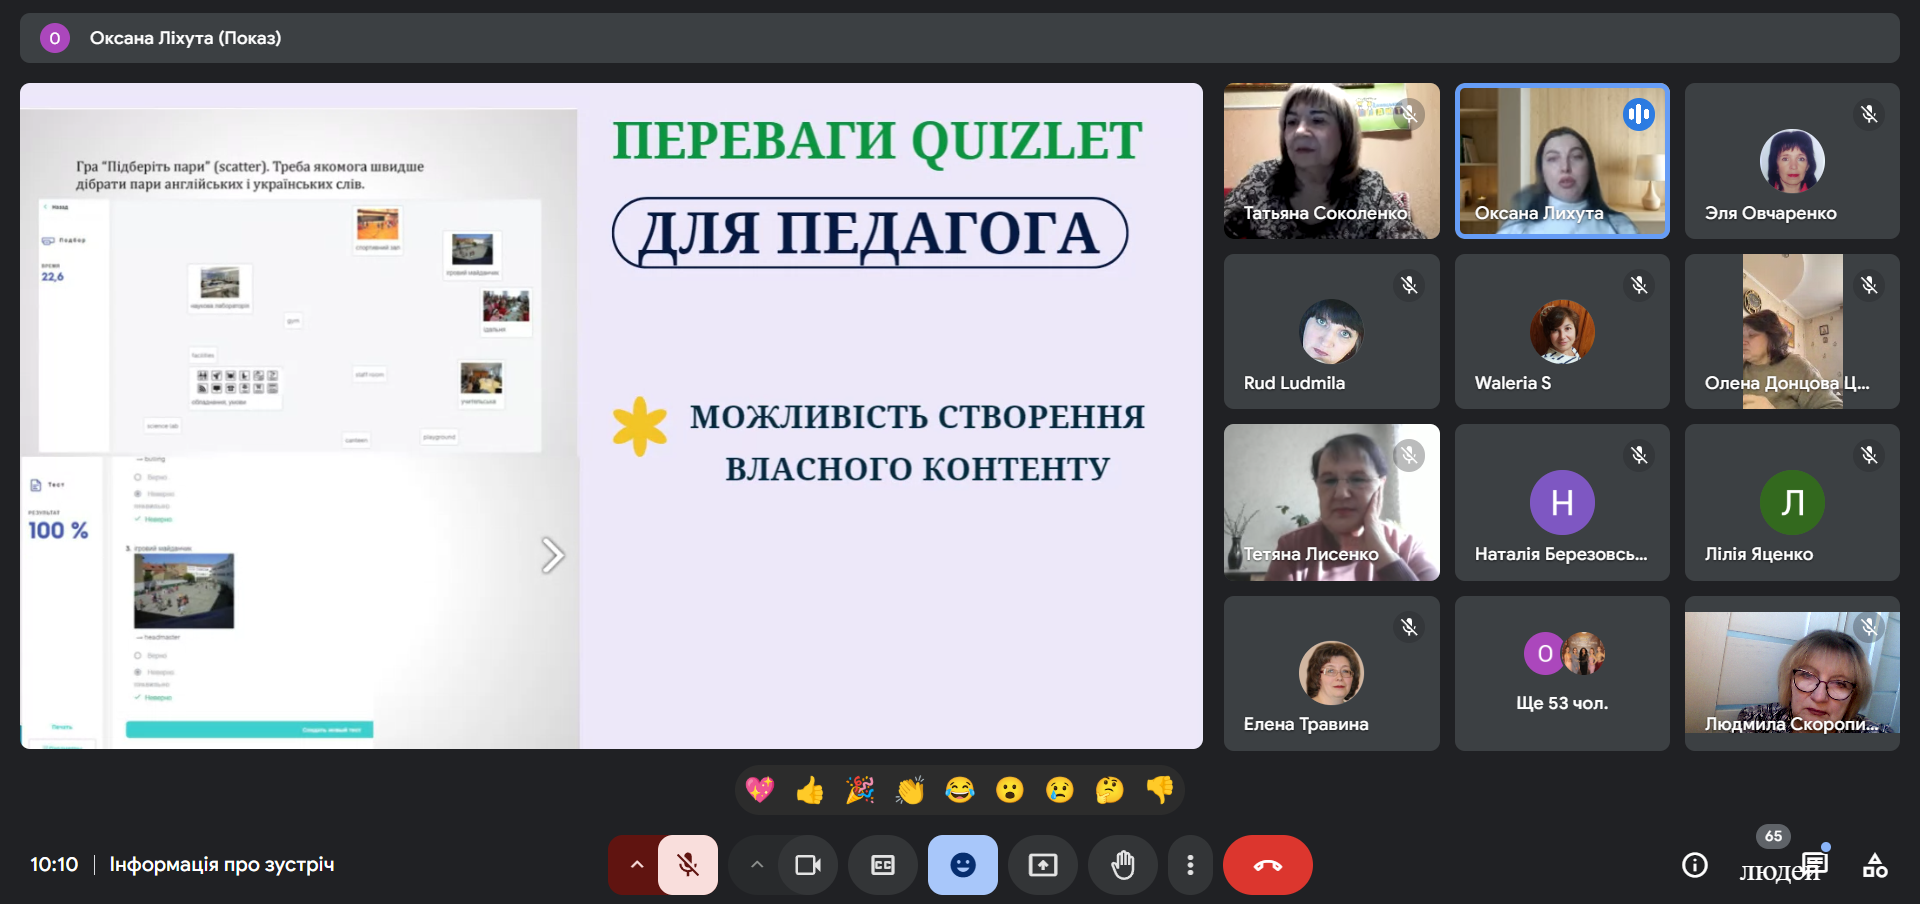This screenshot has width=1920, height=904.
Task: Select Оксана Лихута speaking video tile
Action: (1562, 161)
